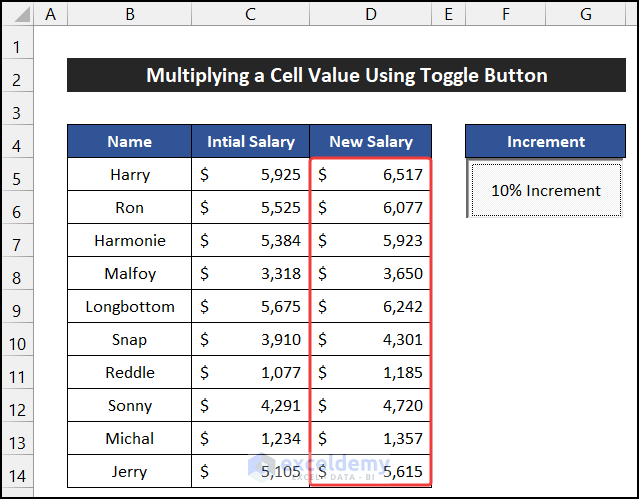
Task: Click the Intial Salary header cell
Action: point(250,142)
